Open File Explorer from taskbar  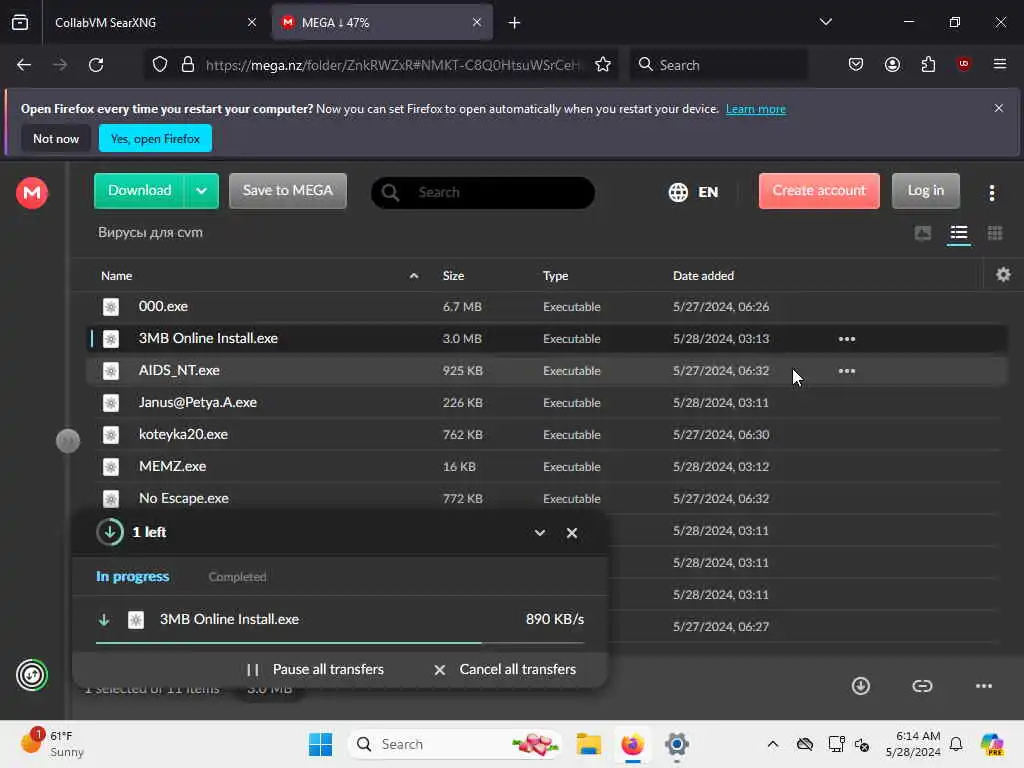click(588, 744)
